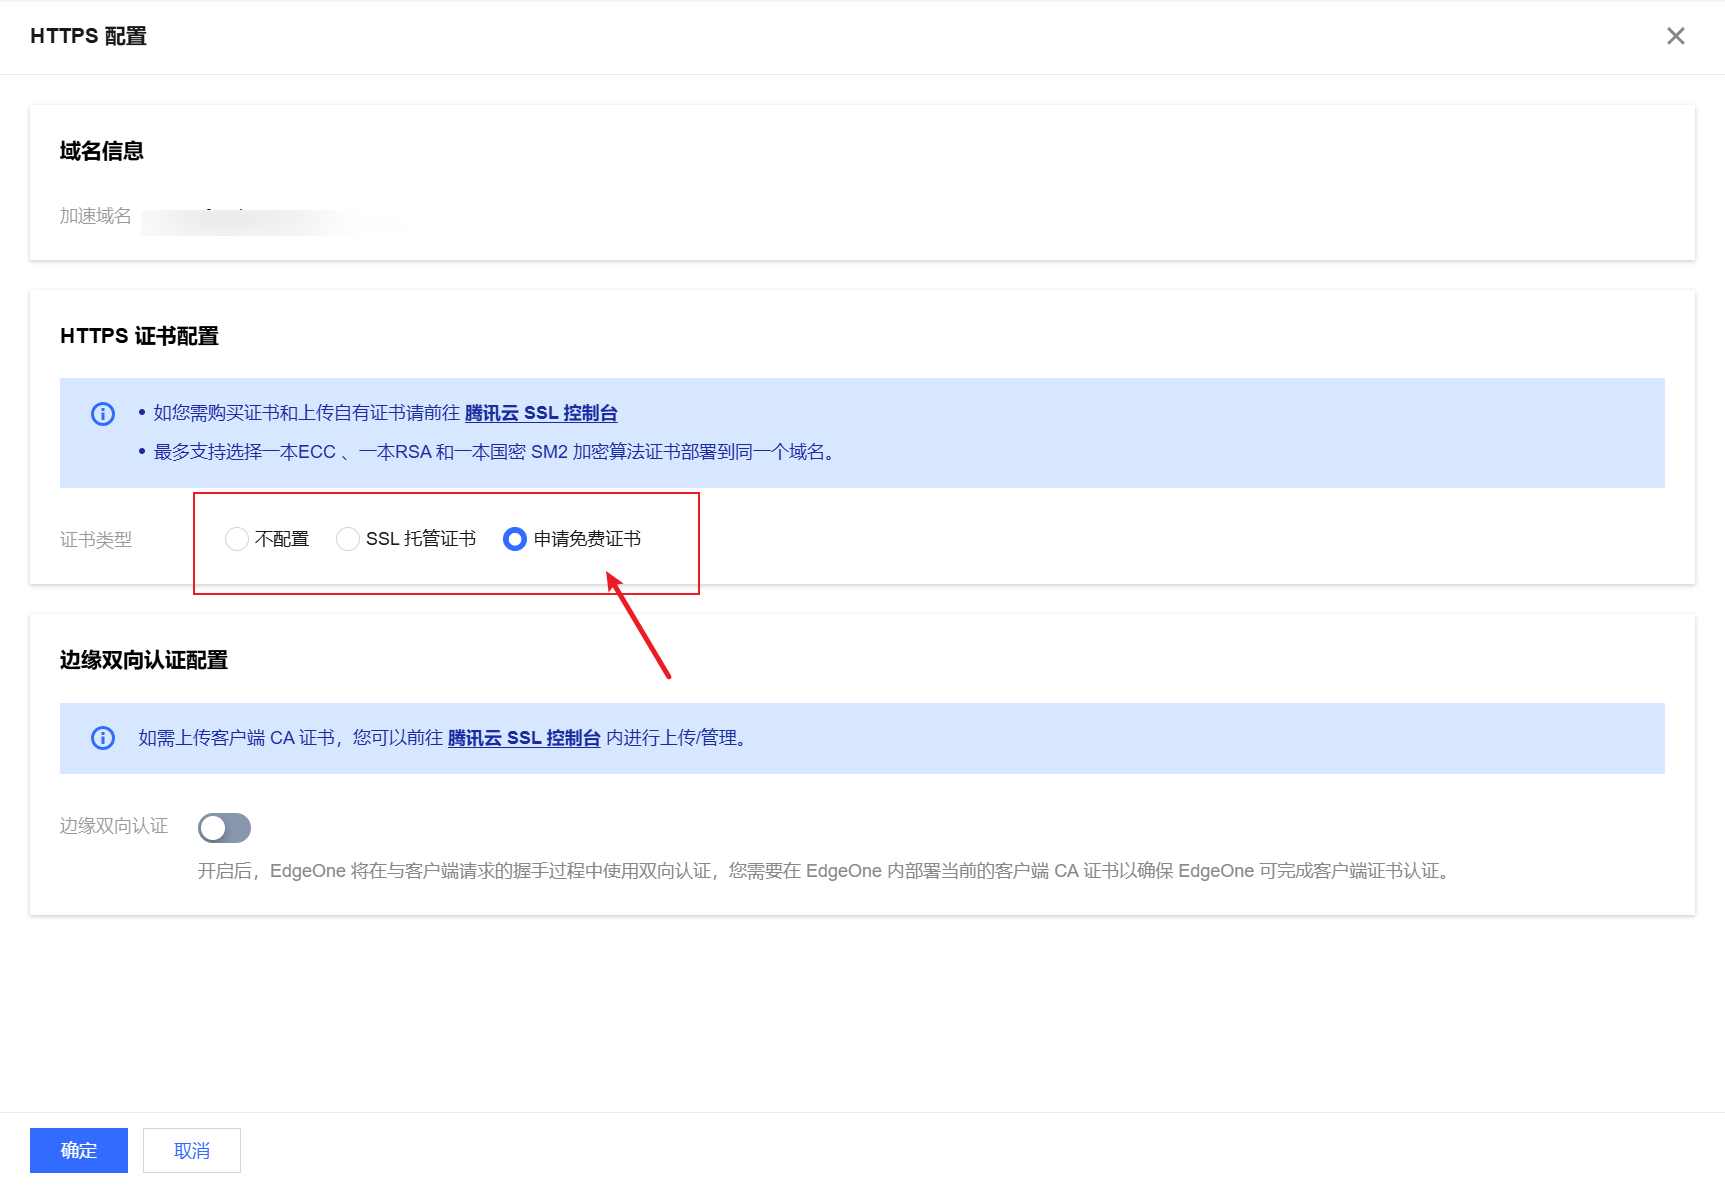Click info icon in HTTPS 证书配置 notice
The width and height of the screenshot is (1725, 1187).
point(103,414)
